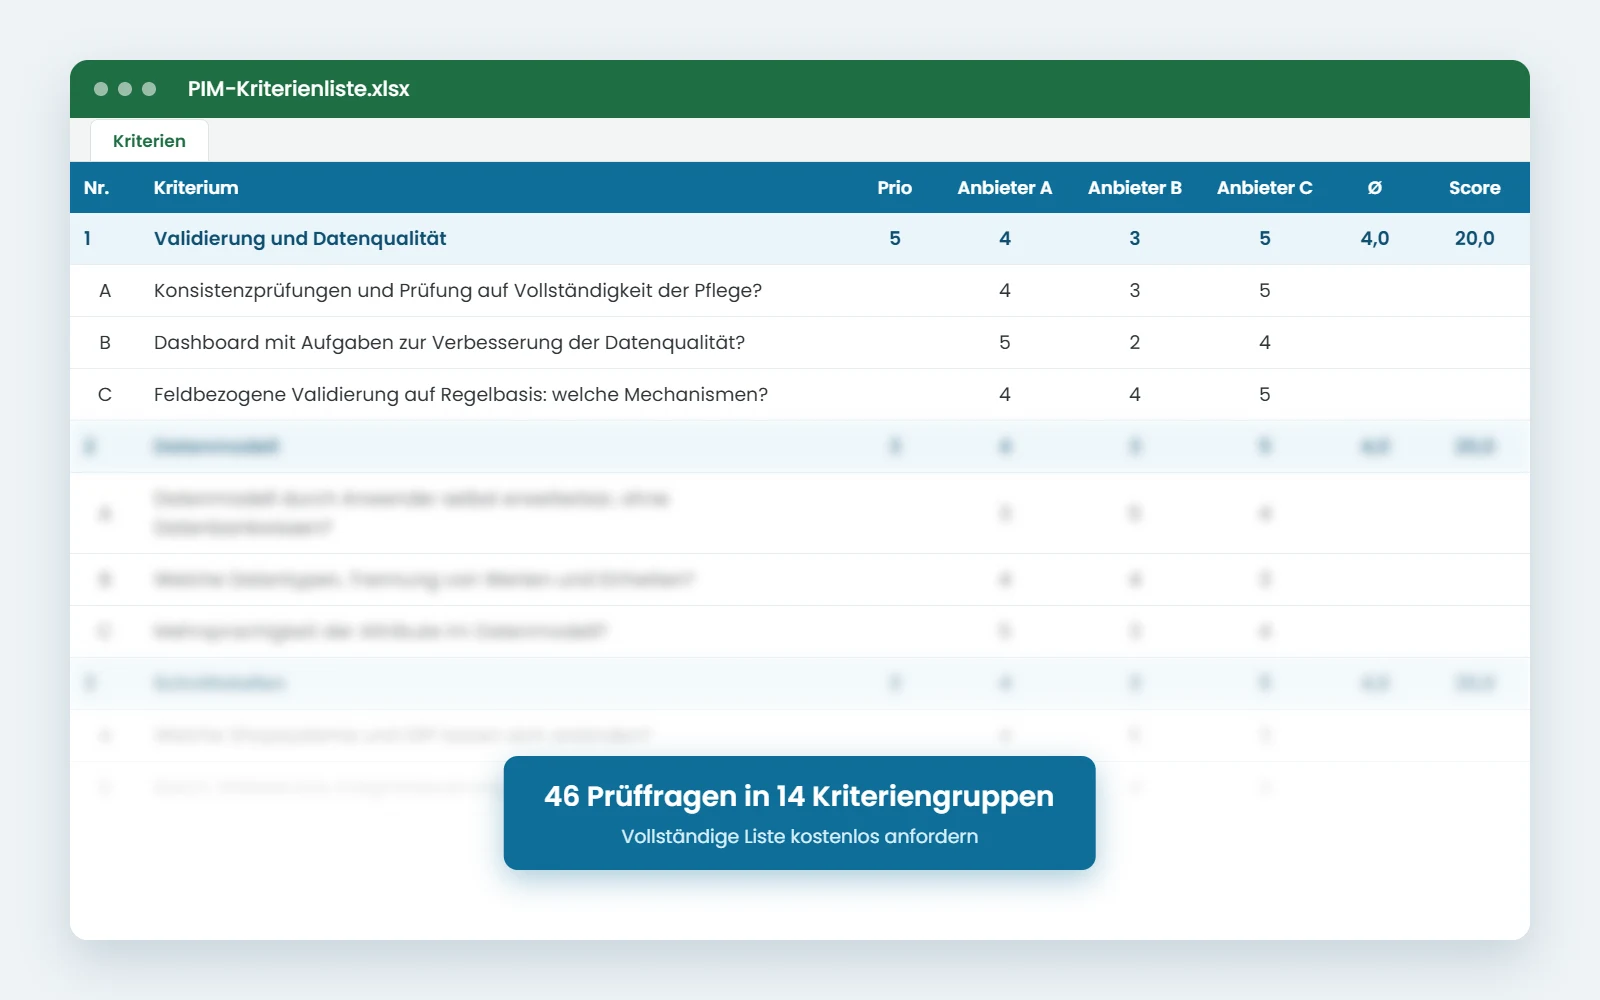
Task: Switch to the Kriterien sheet tab
Action: tap(149, 141)
